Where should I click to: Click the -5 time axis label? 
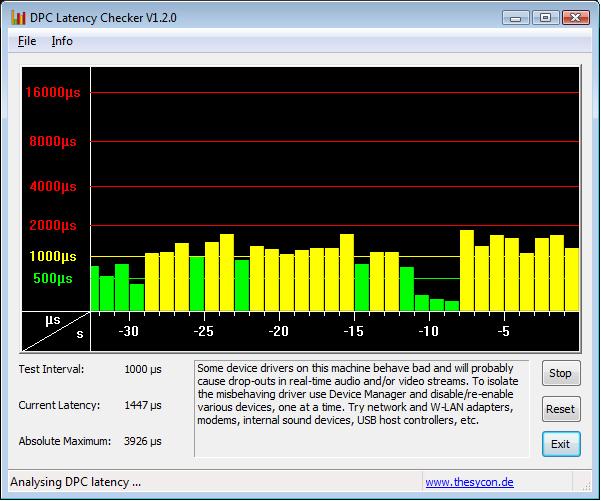[504, 331]
